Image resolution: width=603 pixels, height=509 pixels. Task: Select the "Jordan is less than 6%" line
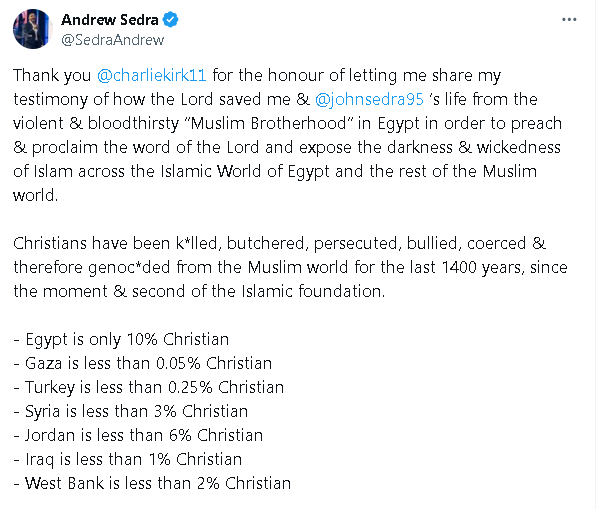click(138, 436)
